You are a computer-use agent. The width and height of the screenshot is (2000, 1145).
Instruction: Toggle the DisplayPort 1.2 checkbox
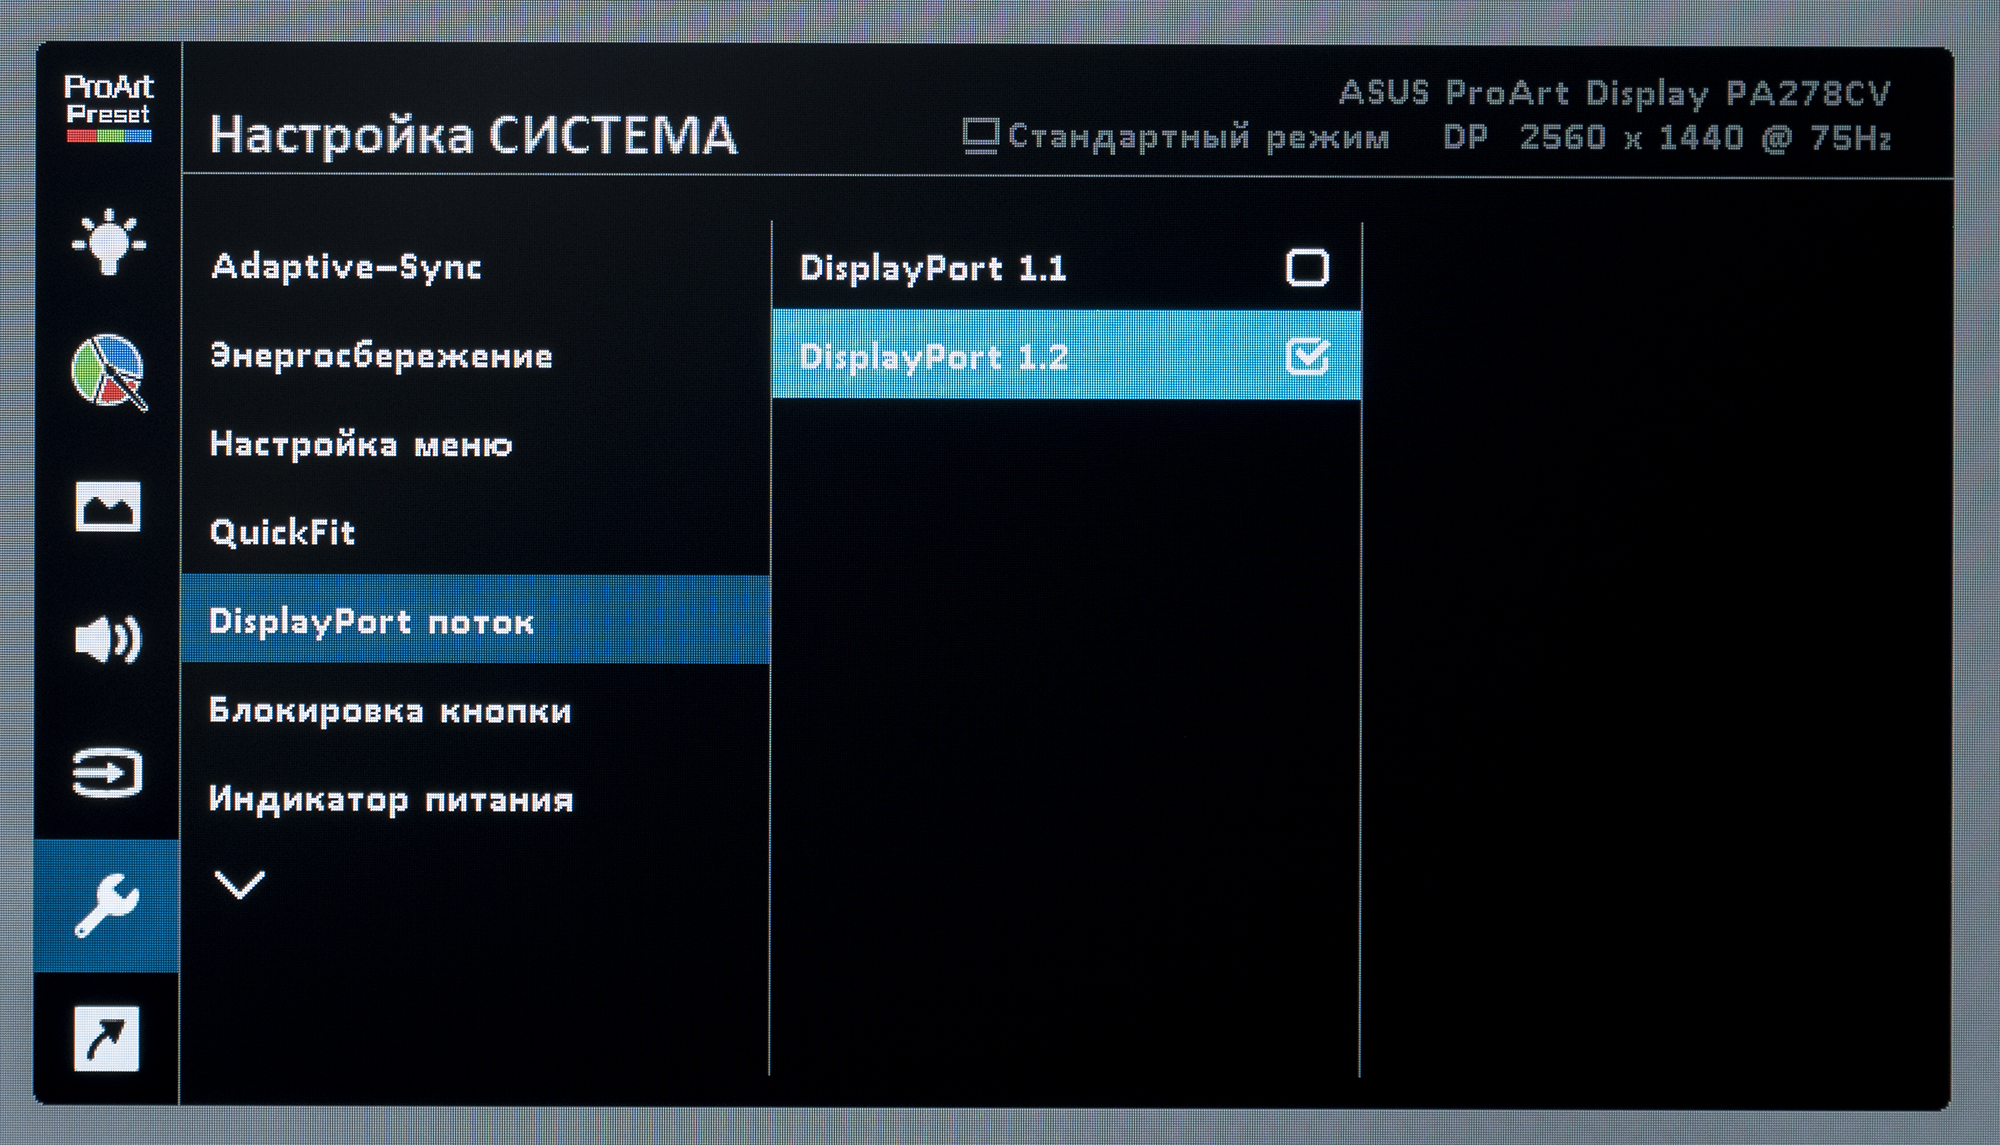(x=1307, y=356)
